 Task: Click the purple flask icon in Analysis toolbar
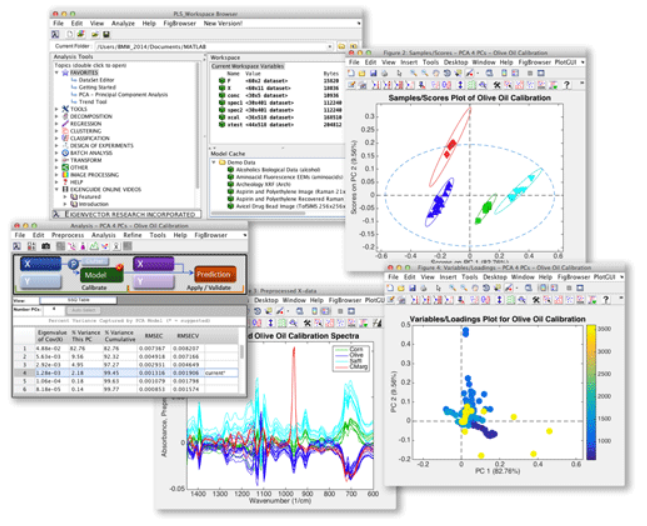tap(83, 246)
